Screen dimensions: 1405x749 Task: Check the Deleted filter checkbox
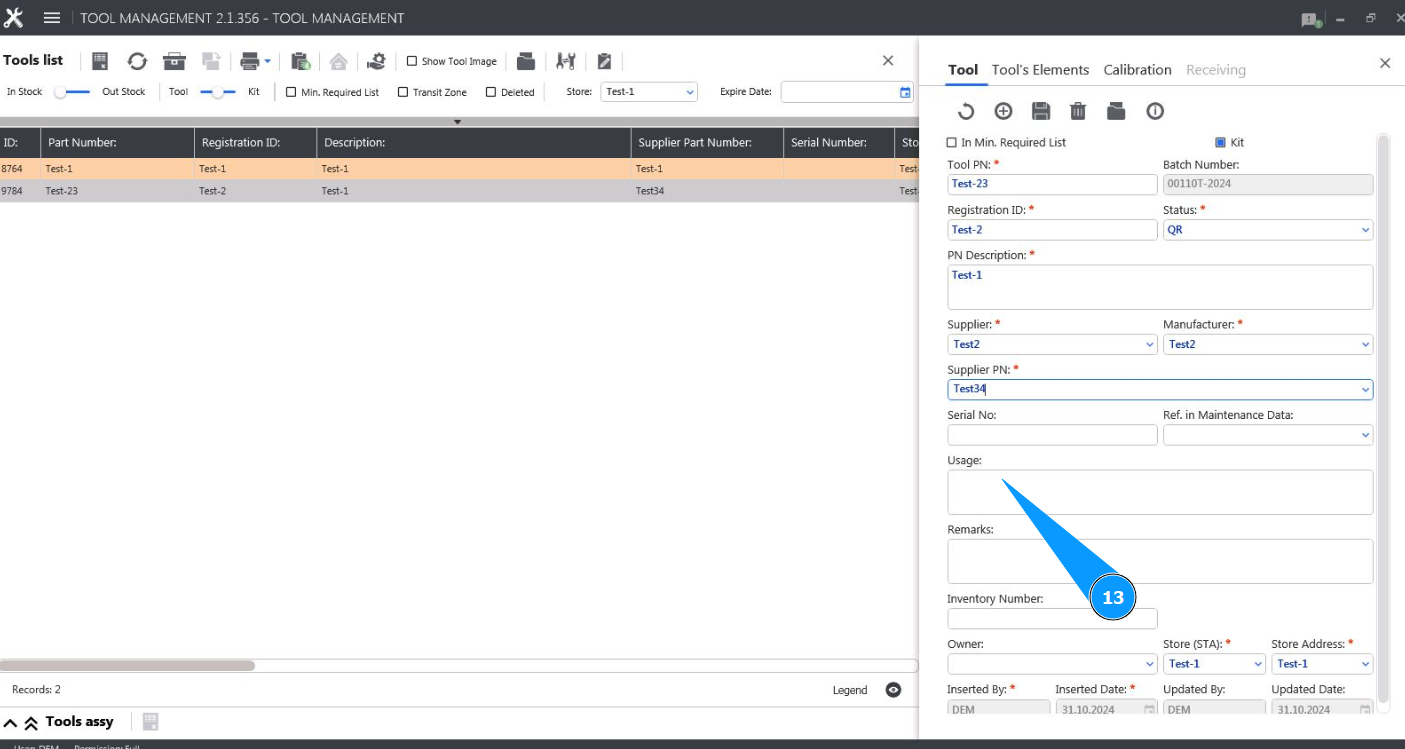pyautogui.click(x=491, y=92)
